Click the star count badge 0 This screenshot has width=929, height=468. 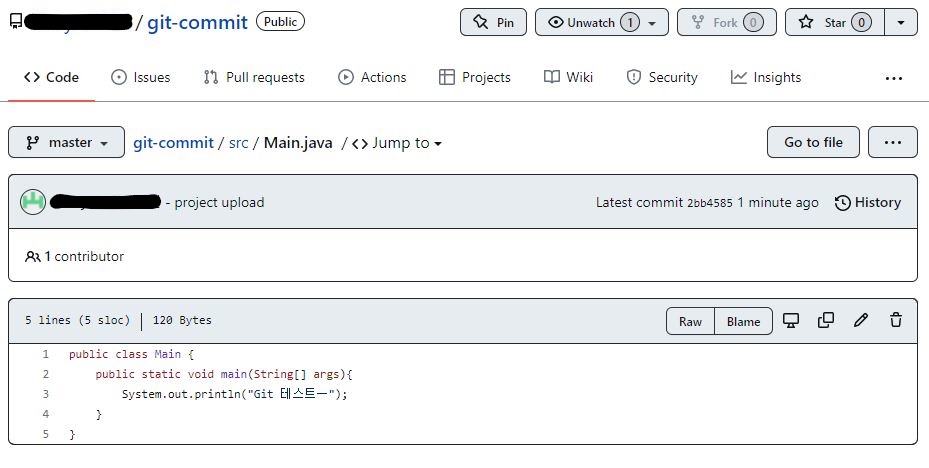click(x=861, y=23)
